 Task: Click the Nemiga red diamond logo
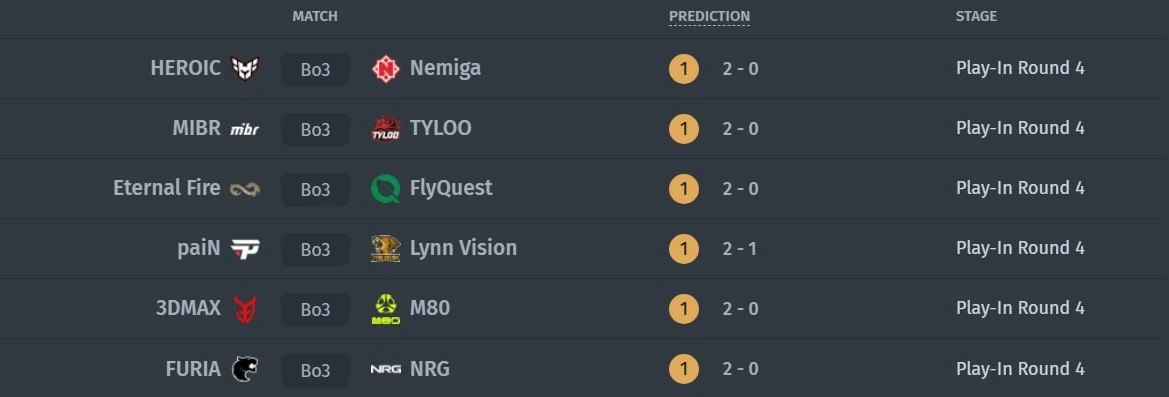[x=385, y=69]
